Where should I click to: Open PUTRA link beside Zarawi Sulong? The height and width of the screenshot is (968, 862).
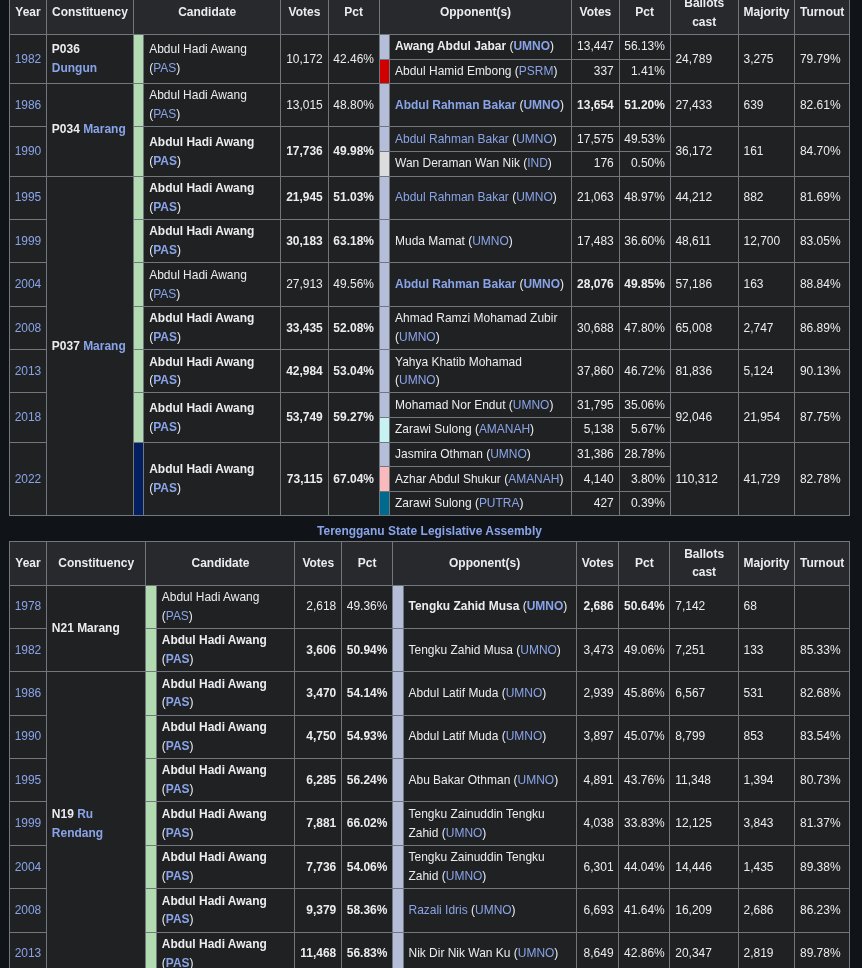click(499, 503)
